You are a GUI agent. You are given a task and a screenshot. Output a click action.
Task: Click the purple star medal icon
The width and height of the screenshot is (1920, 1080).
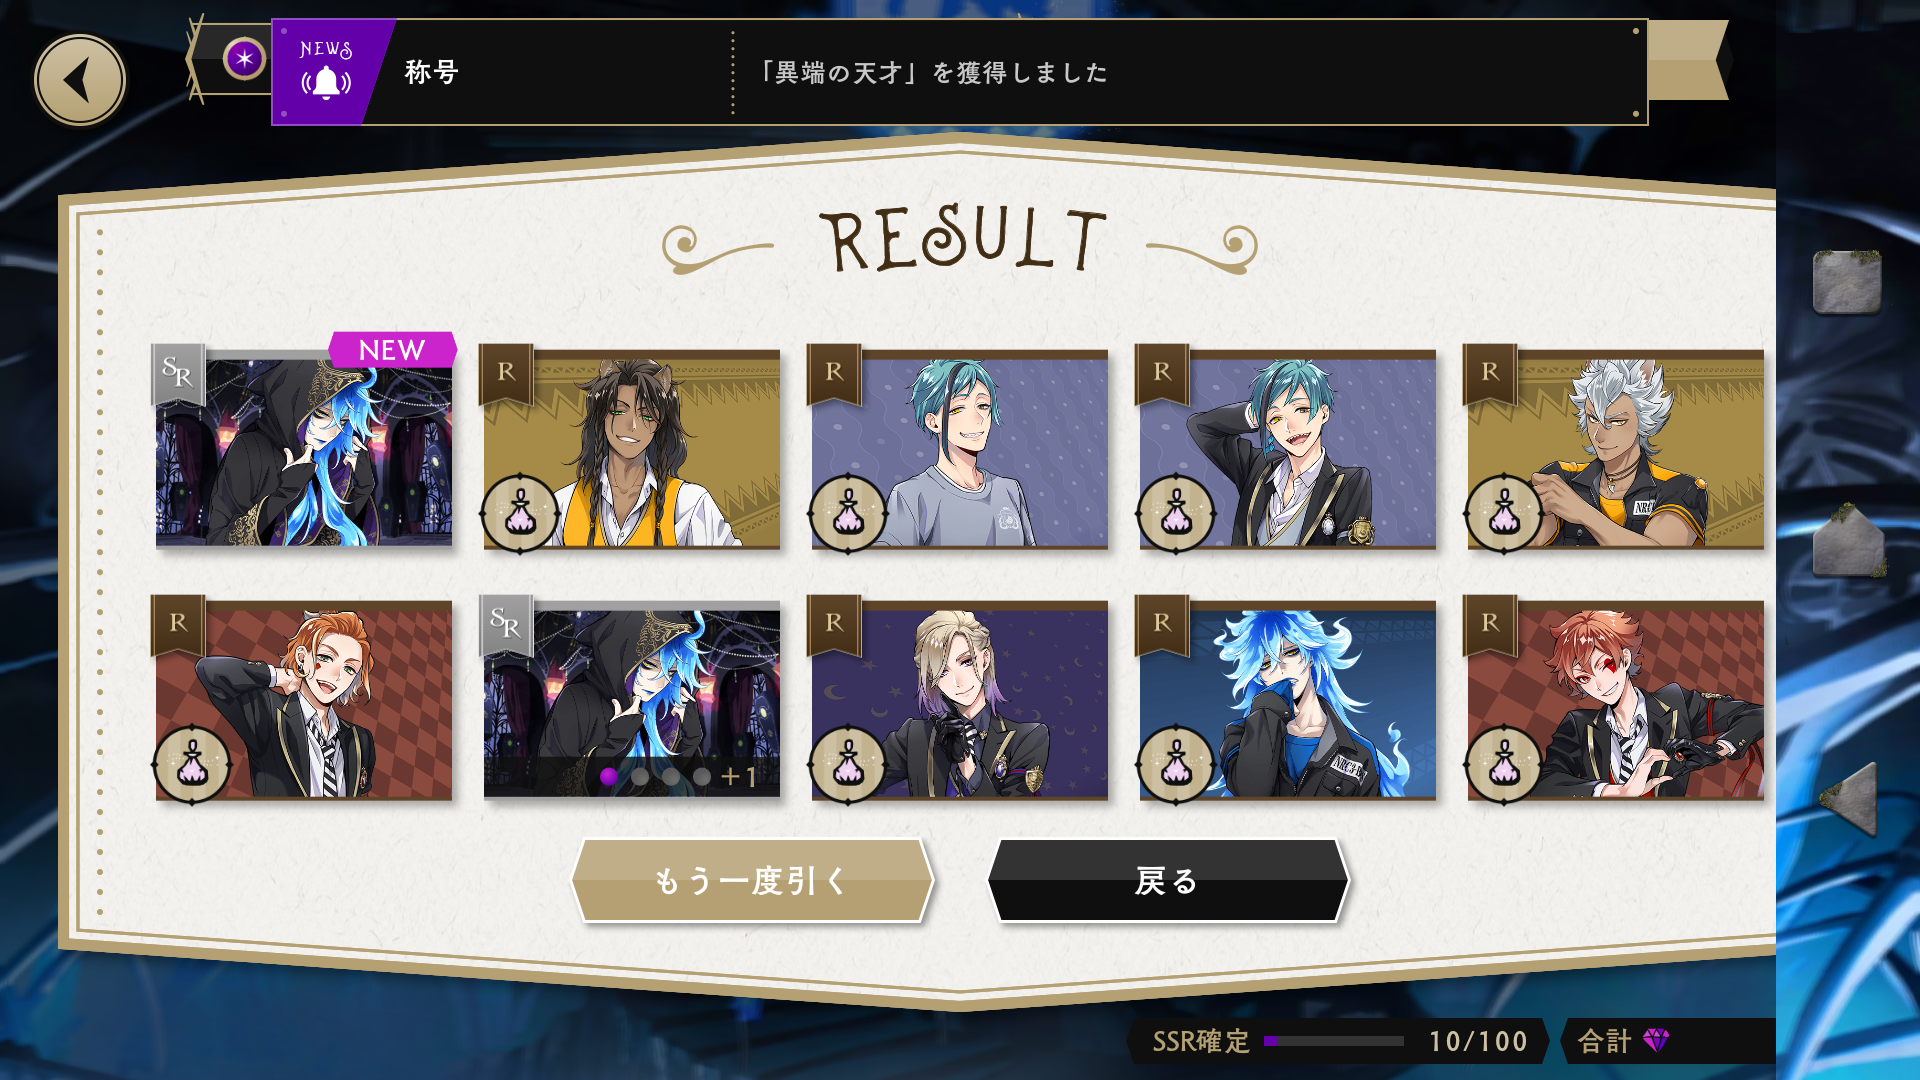pyautogui.click(x=244, y=59)
